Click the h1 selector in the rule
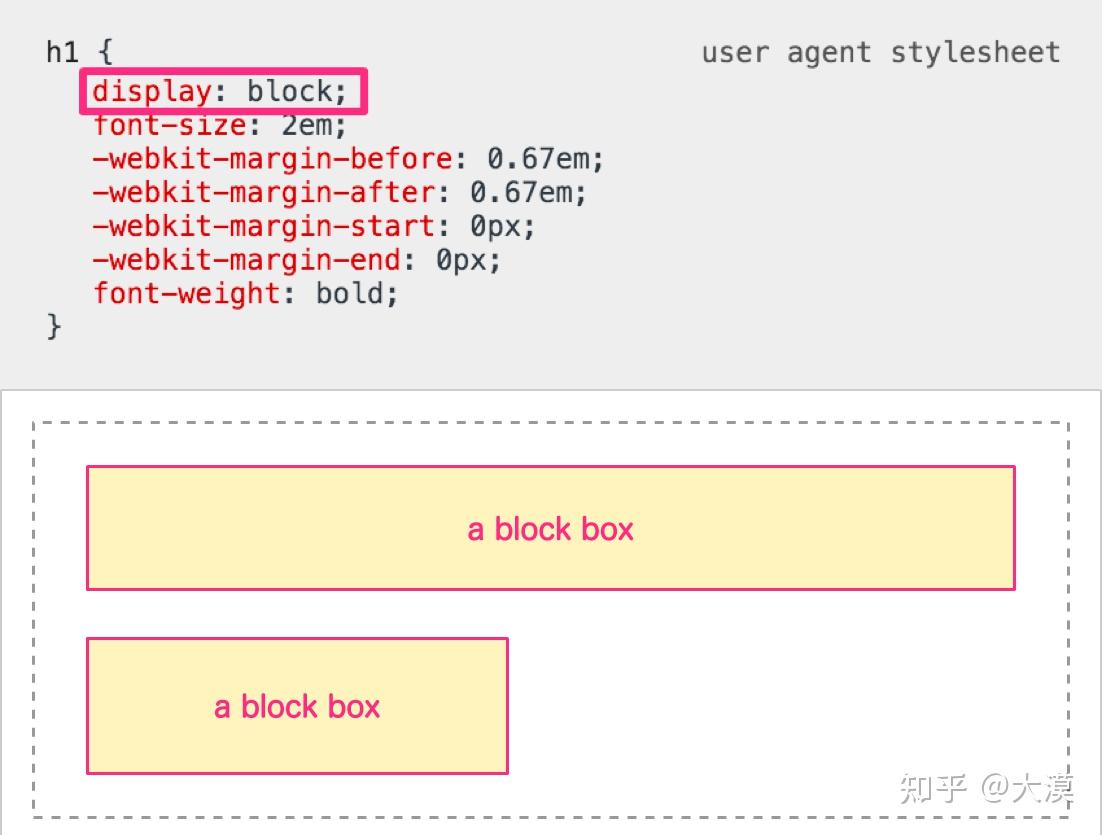The width and height of the screenshot is (1102, 835). 62,52
